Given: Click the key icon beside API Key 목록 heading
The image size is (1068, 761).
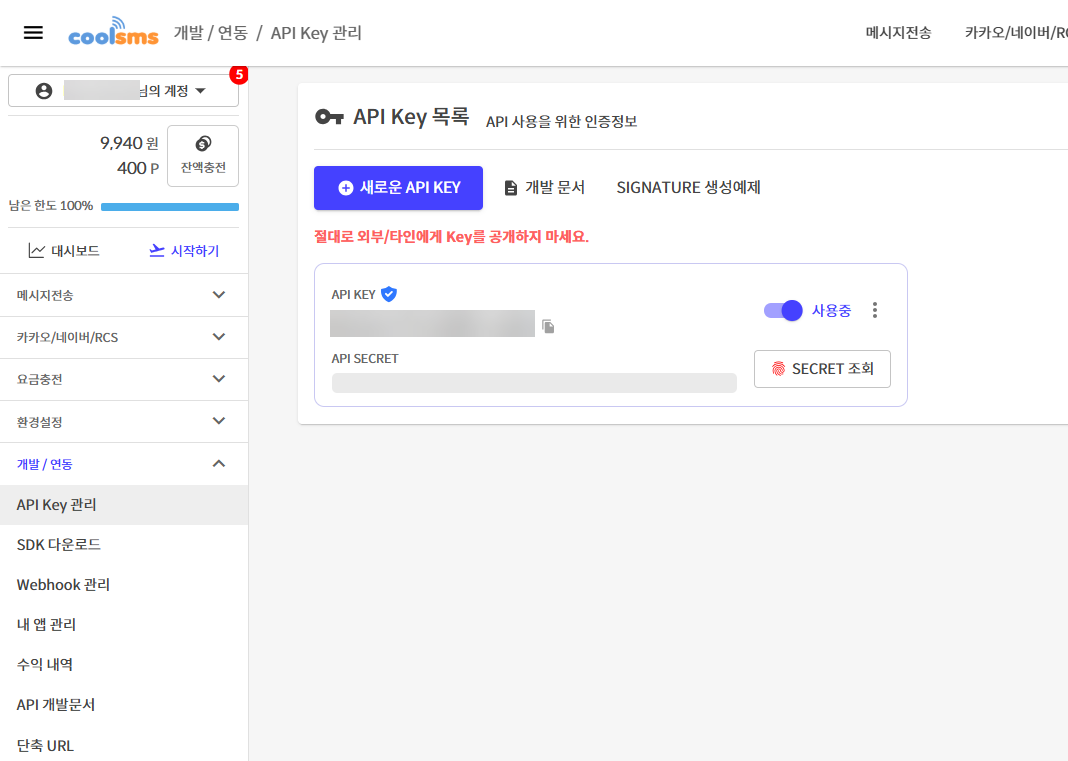Looking at the screenshot, I should pos(330,116).
